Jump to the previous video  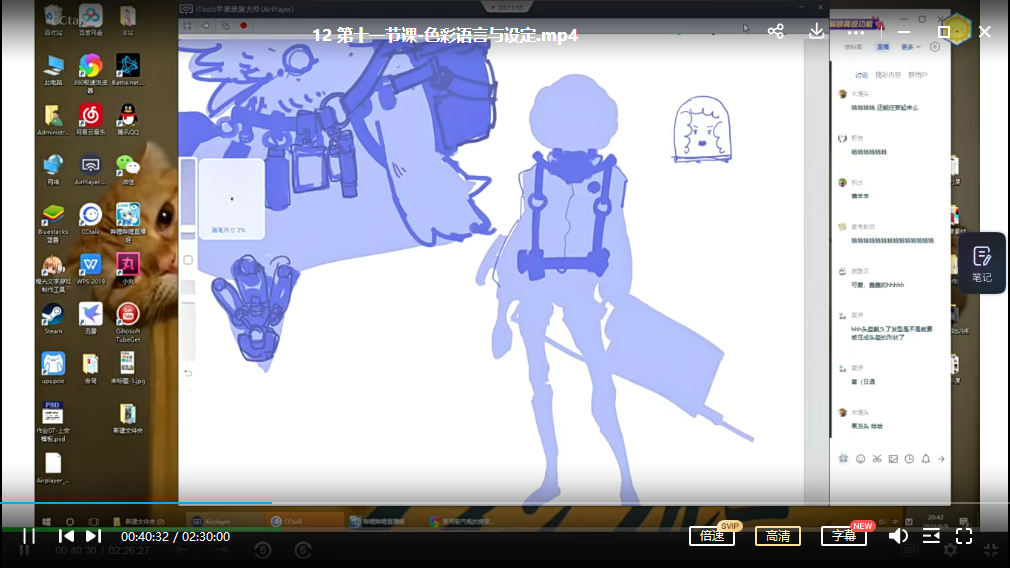(x=66, y=536)
